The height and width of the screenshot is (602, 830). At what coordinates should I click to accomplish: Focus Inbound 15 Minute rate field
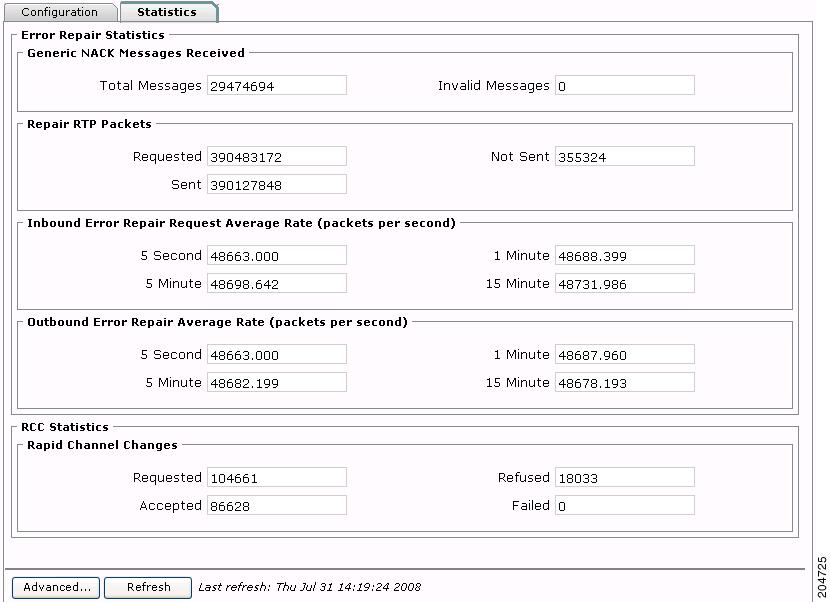[x=625, y=284]
